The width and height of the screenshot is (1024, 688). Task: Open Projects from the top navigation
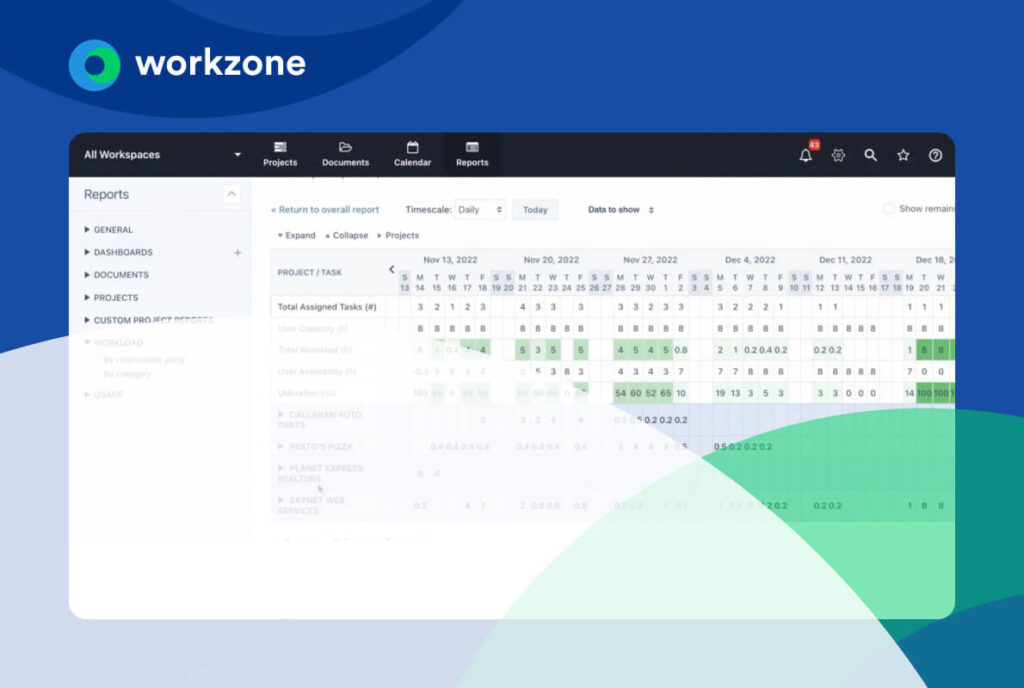click(x=280, y=155)
